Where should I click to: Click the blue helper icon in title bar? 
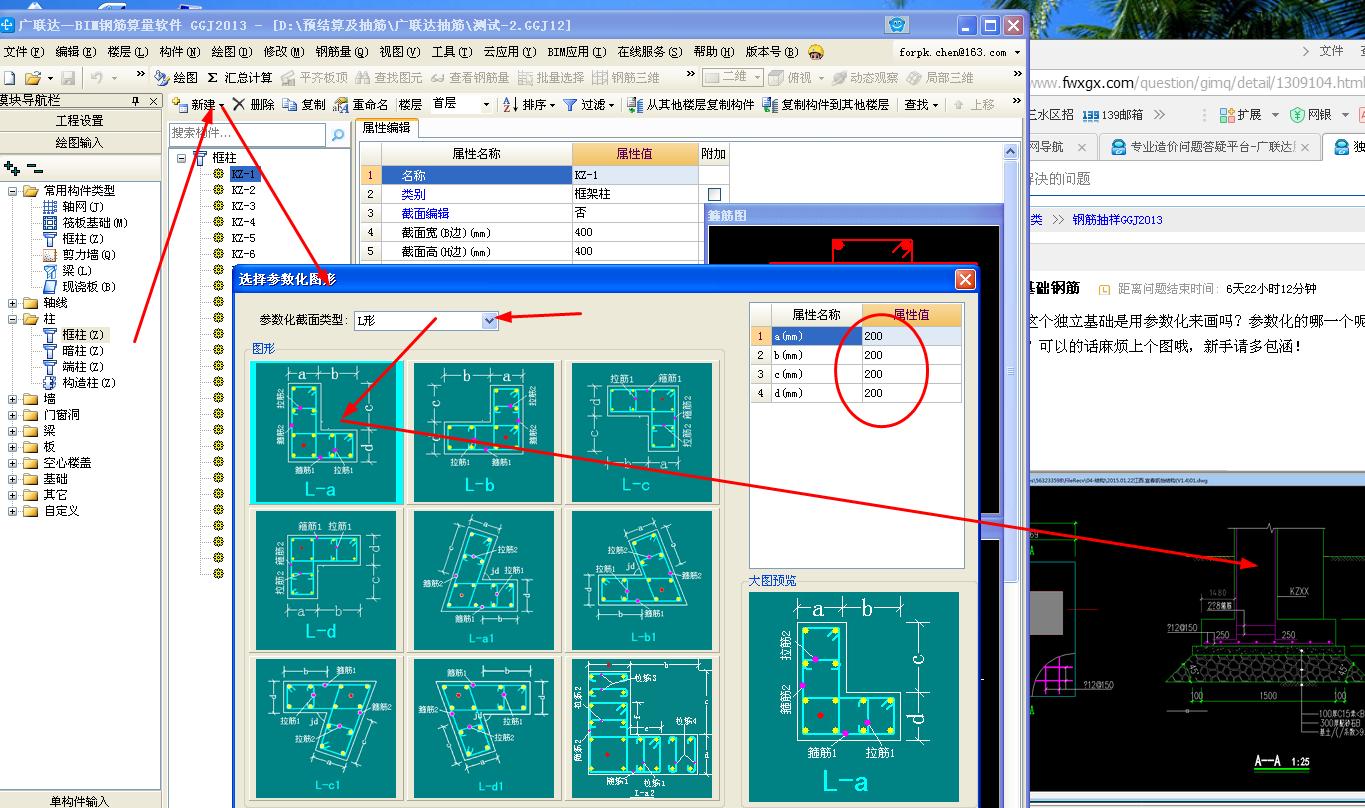click(898, 25)
